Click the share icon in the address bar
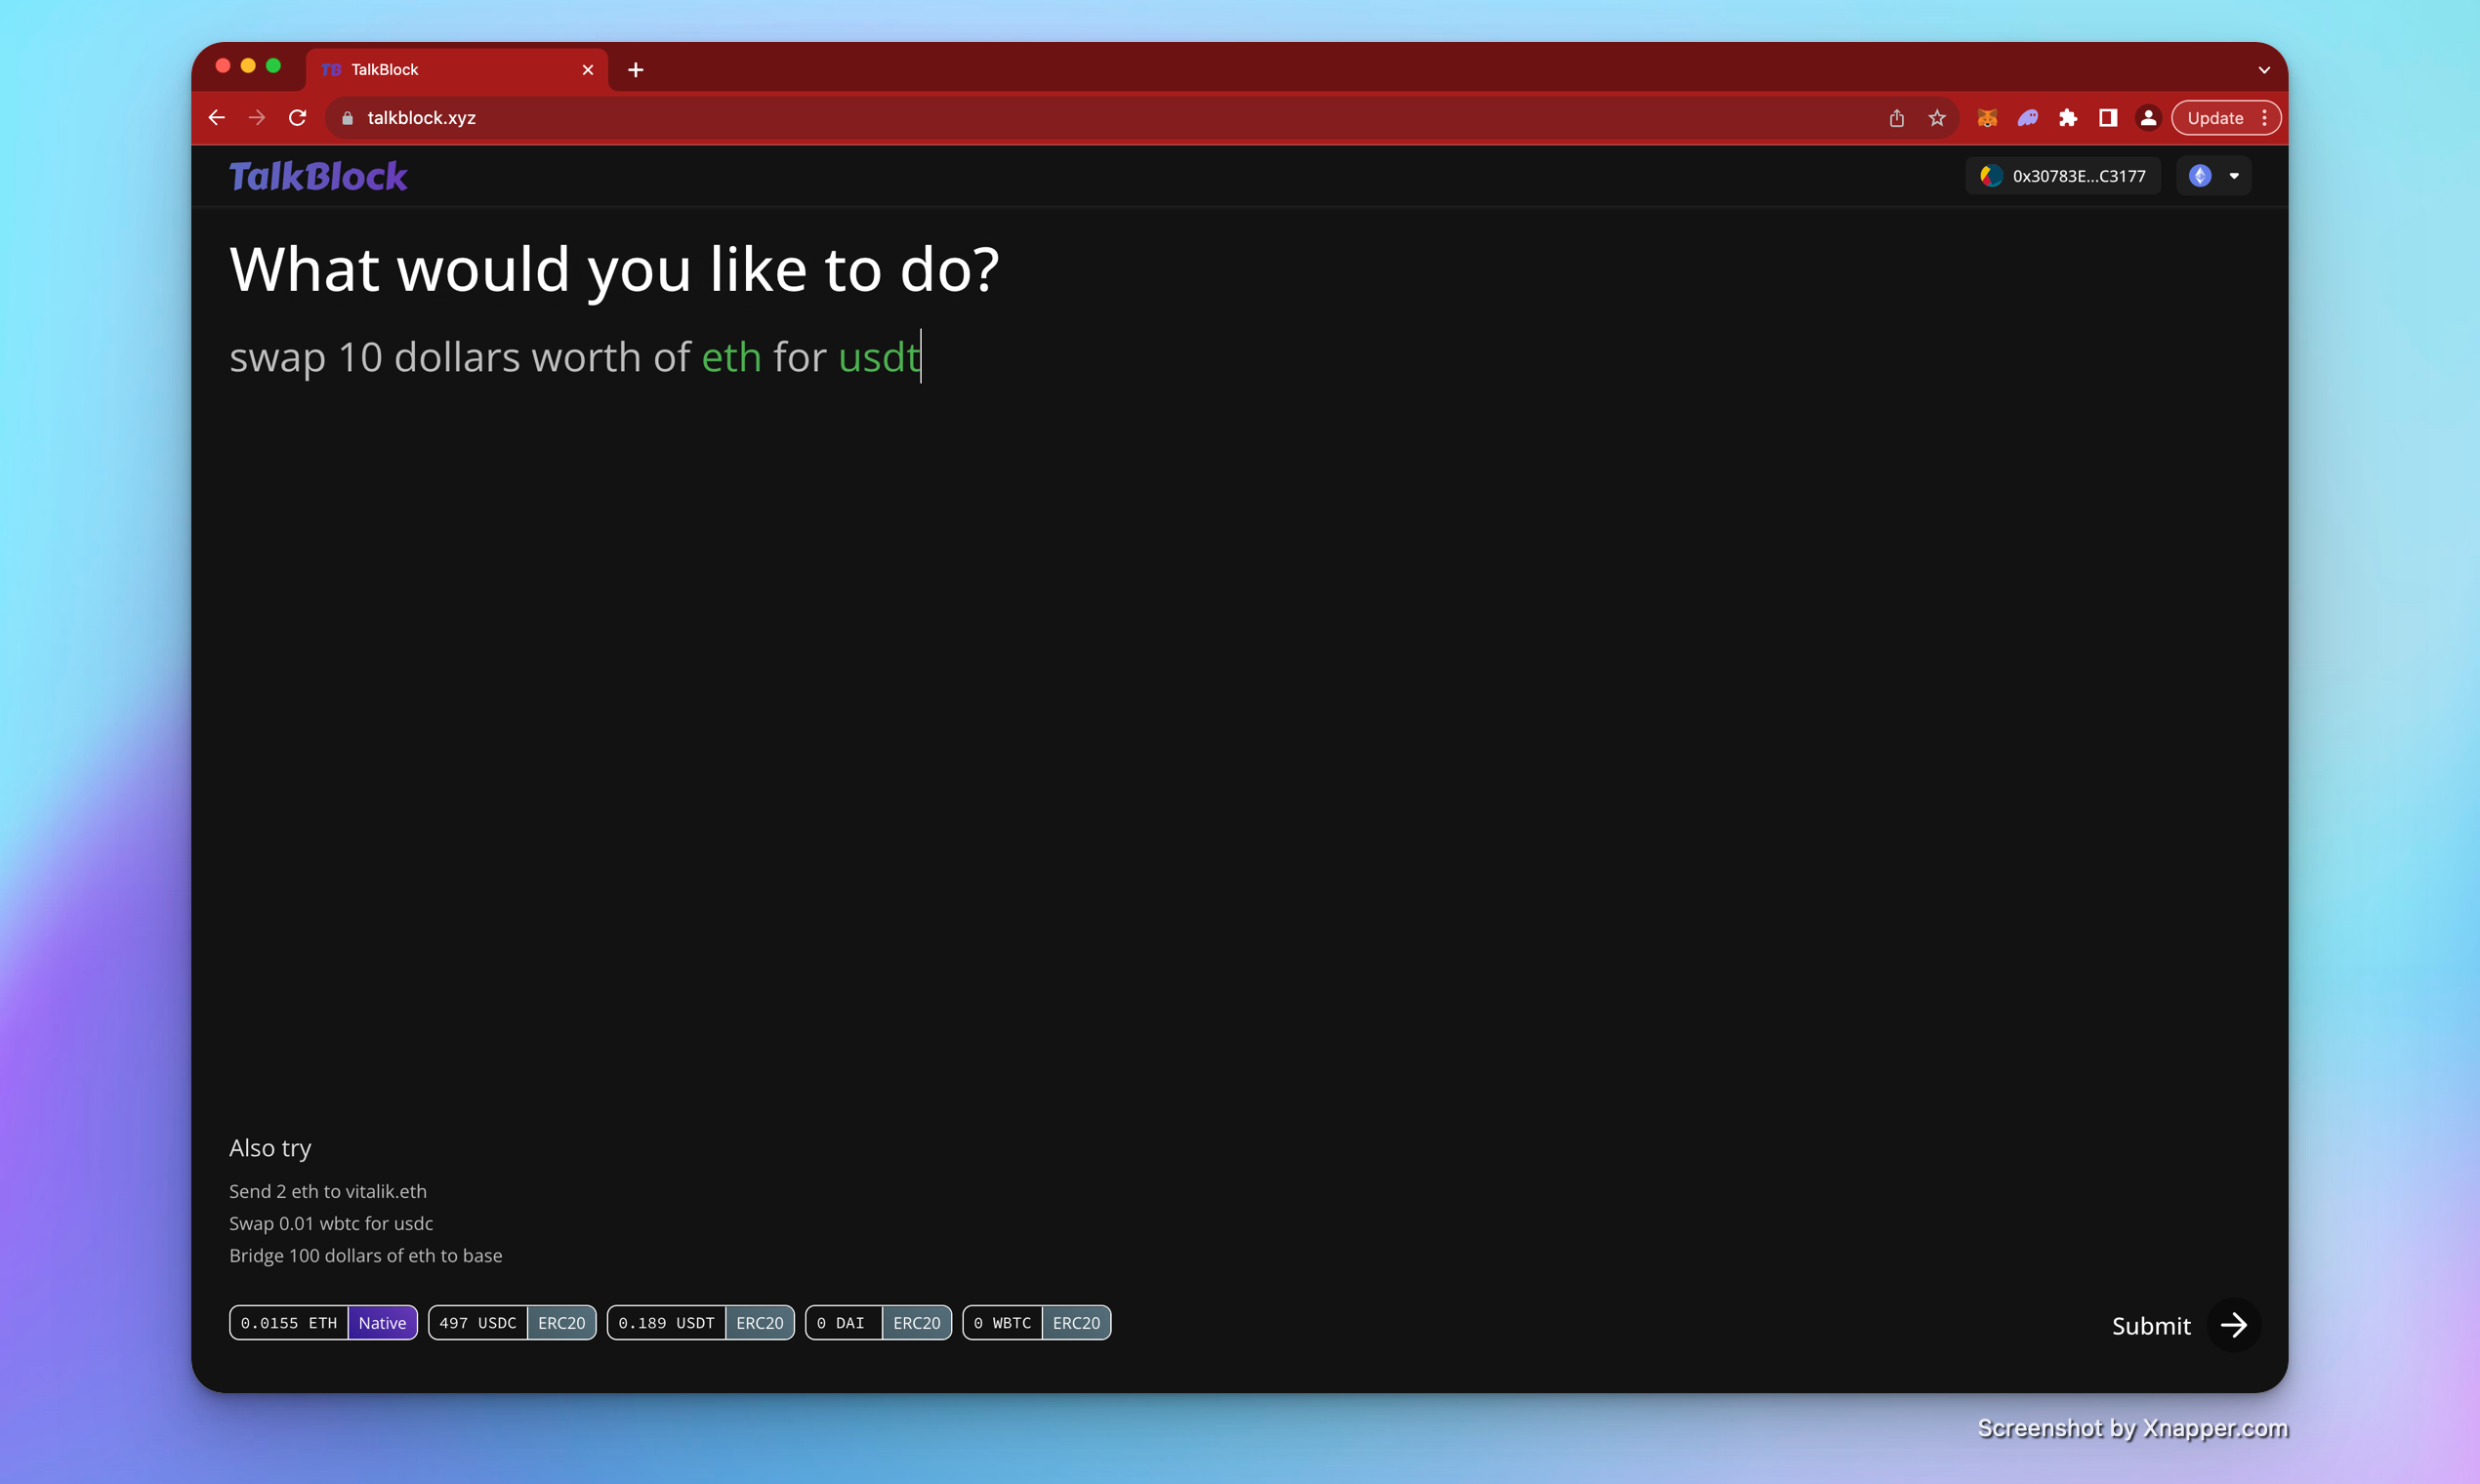Screen dimensions: 2480x1484 [x=1896, y=117]
